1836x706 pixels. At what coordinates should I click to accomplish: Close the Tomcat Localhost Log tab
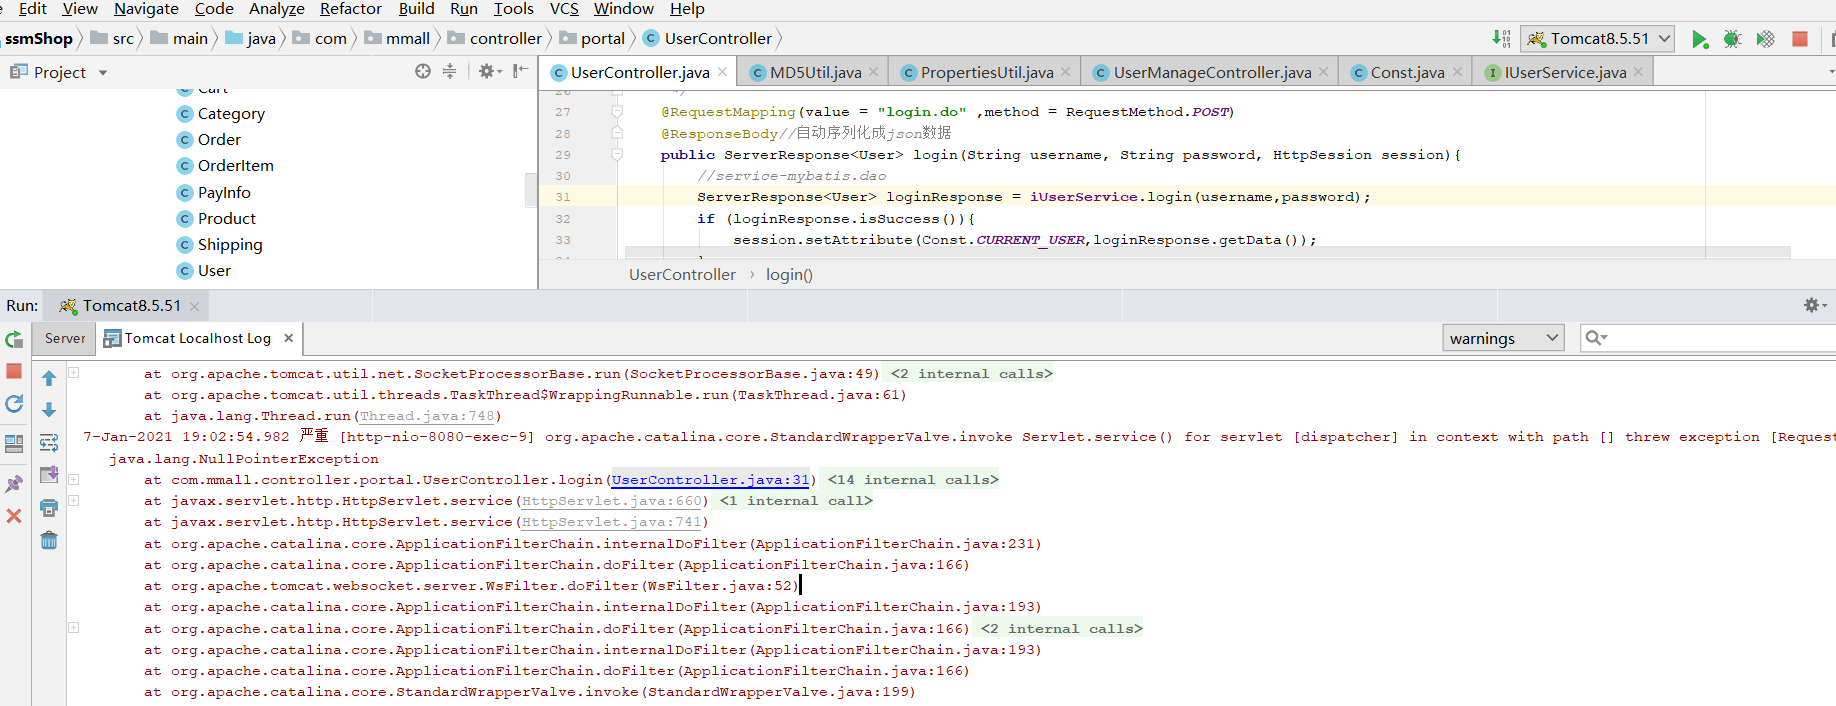(x=288, y=338)
